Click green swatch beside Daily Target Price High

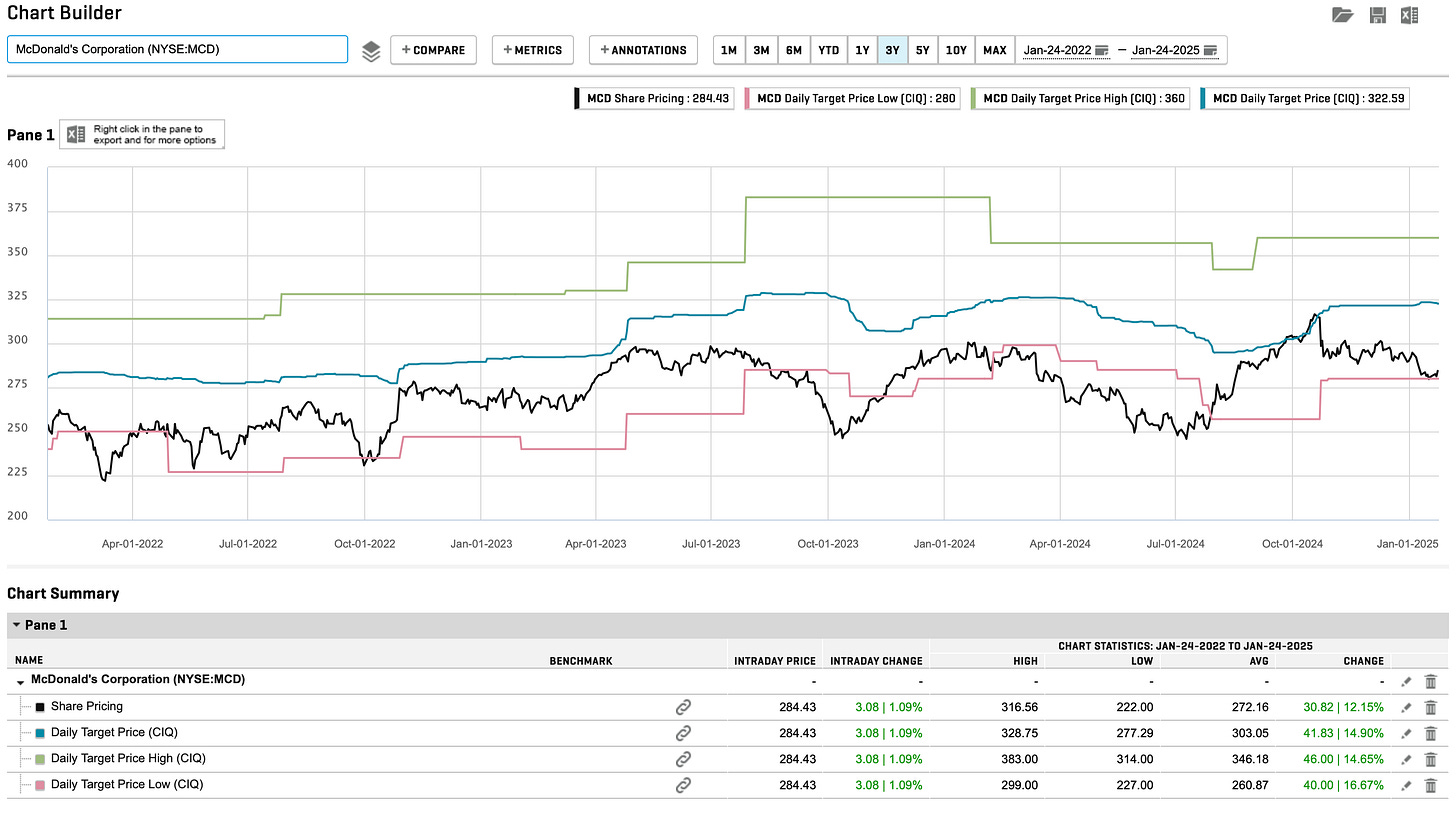40,759
